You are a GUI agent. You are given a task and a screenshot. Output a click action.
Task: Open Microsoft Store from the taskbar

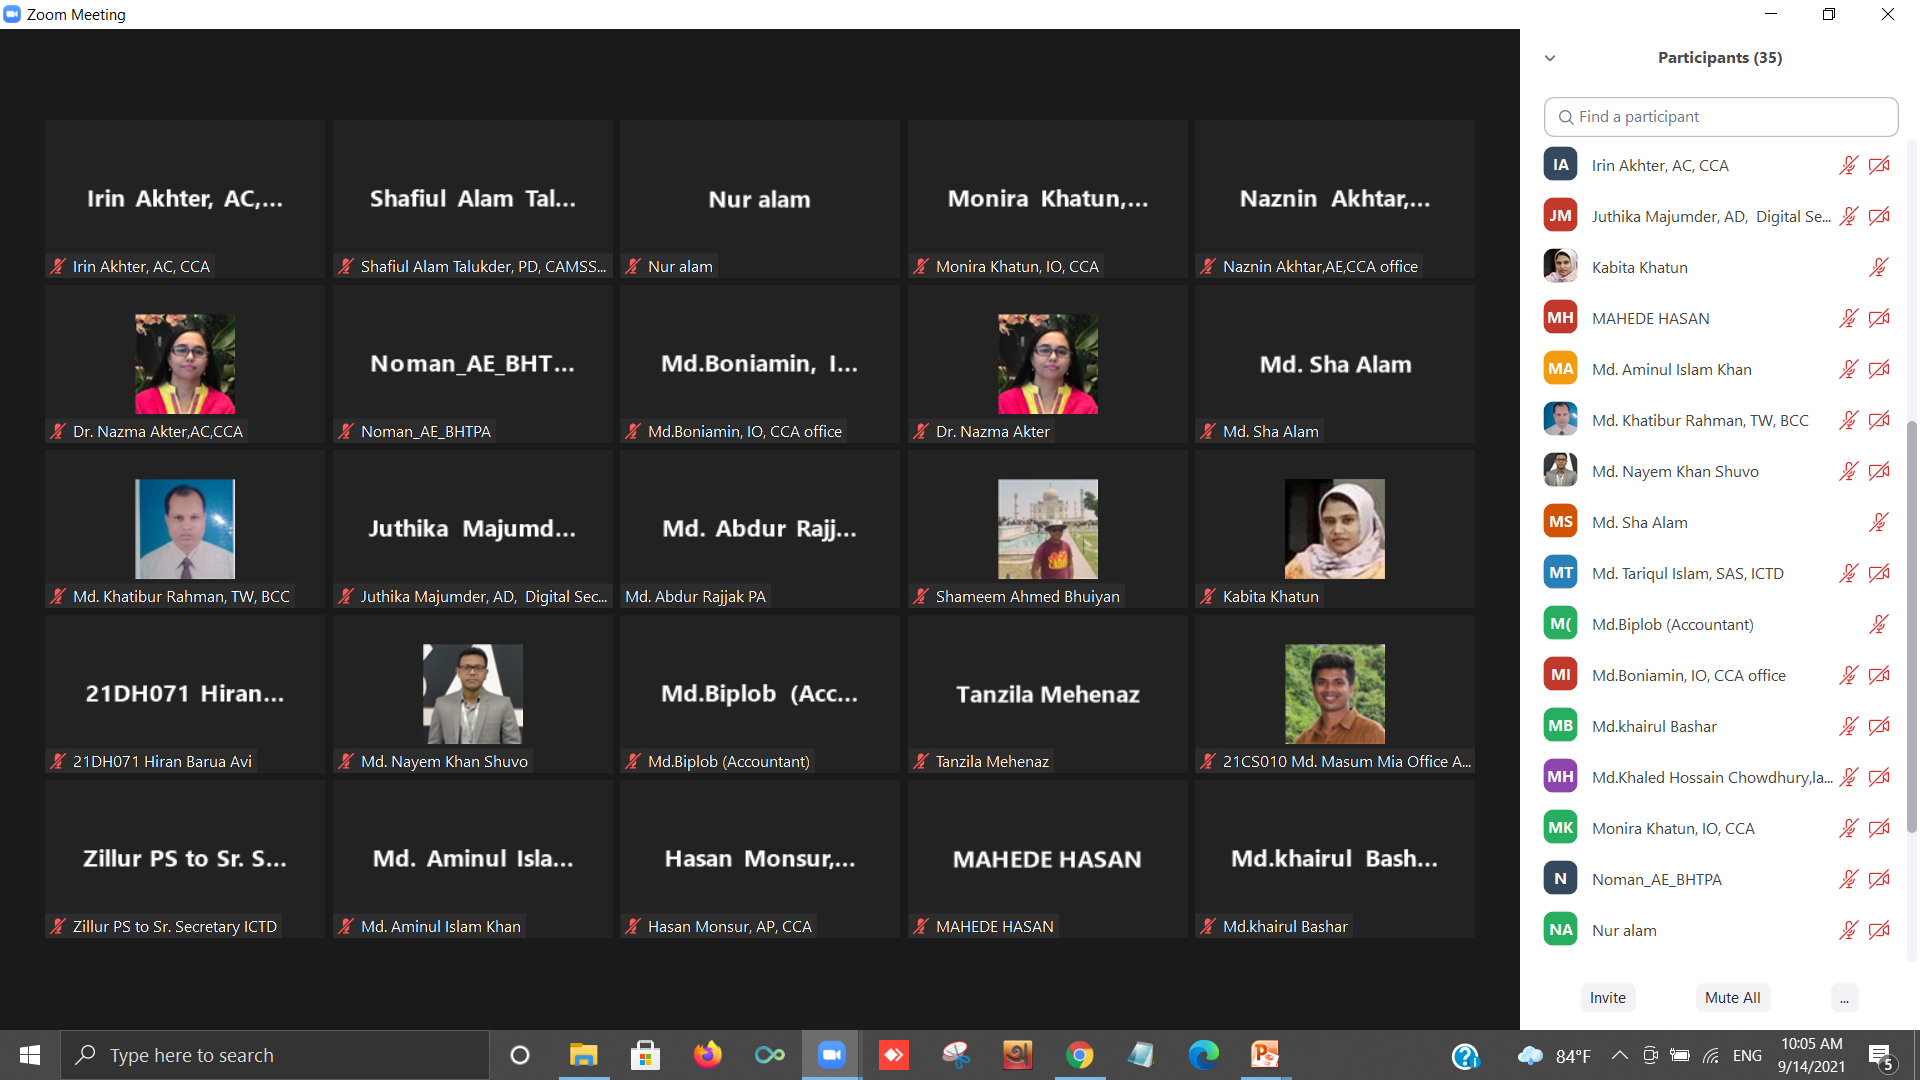(x=645, y=1055)
